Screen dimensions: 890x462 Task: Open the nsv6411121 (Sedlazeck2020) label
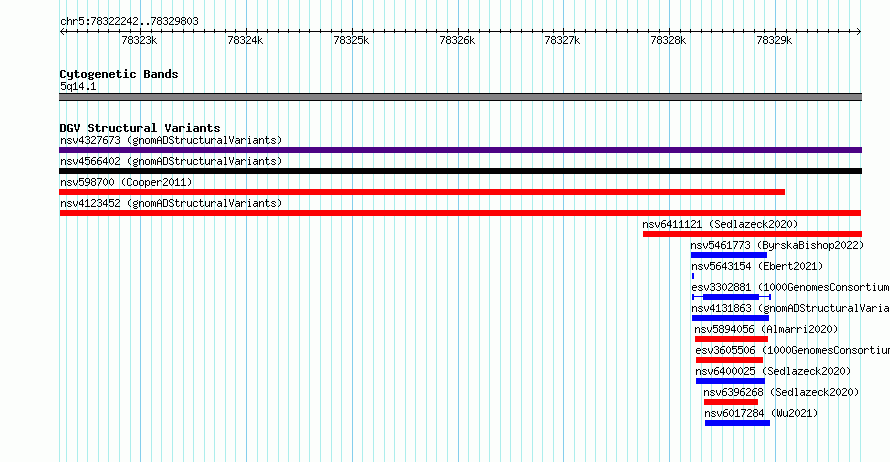point(720,224)
